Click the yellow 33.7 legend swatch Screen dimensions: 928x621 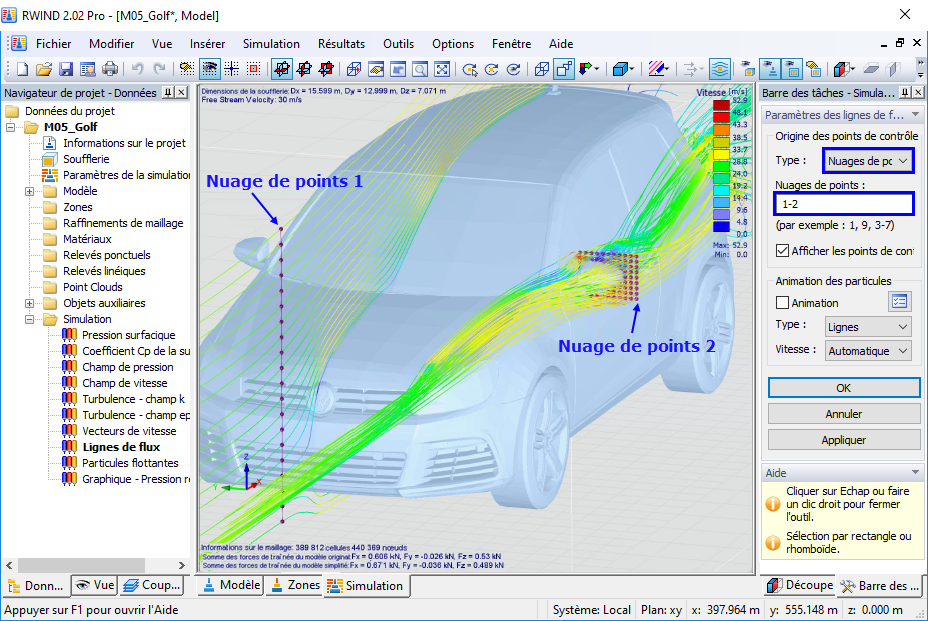click(721, 154)
